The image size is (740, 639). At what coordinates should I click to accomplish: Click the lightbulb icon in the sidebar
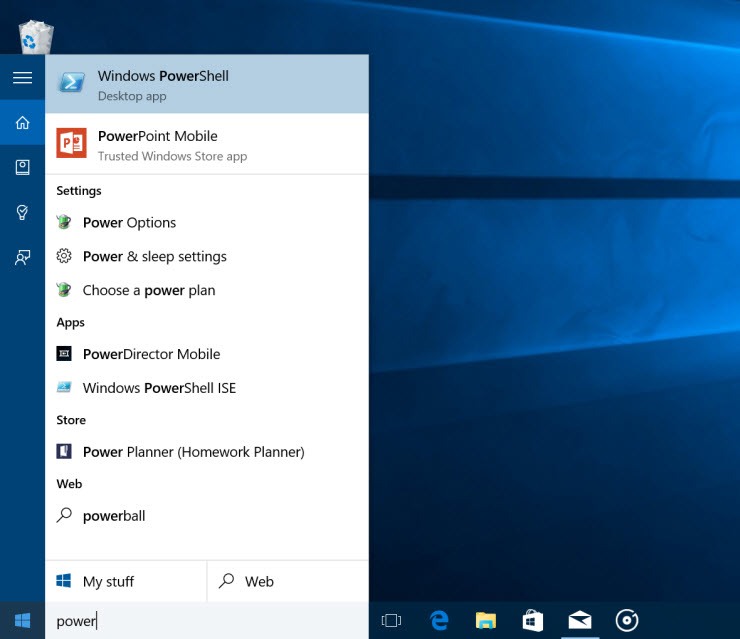pyautogui.click(x=22, y=212)
